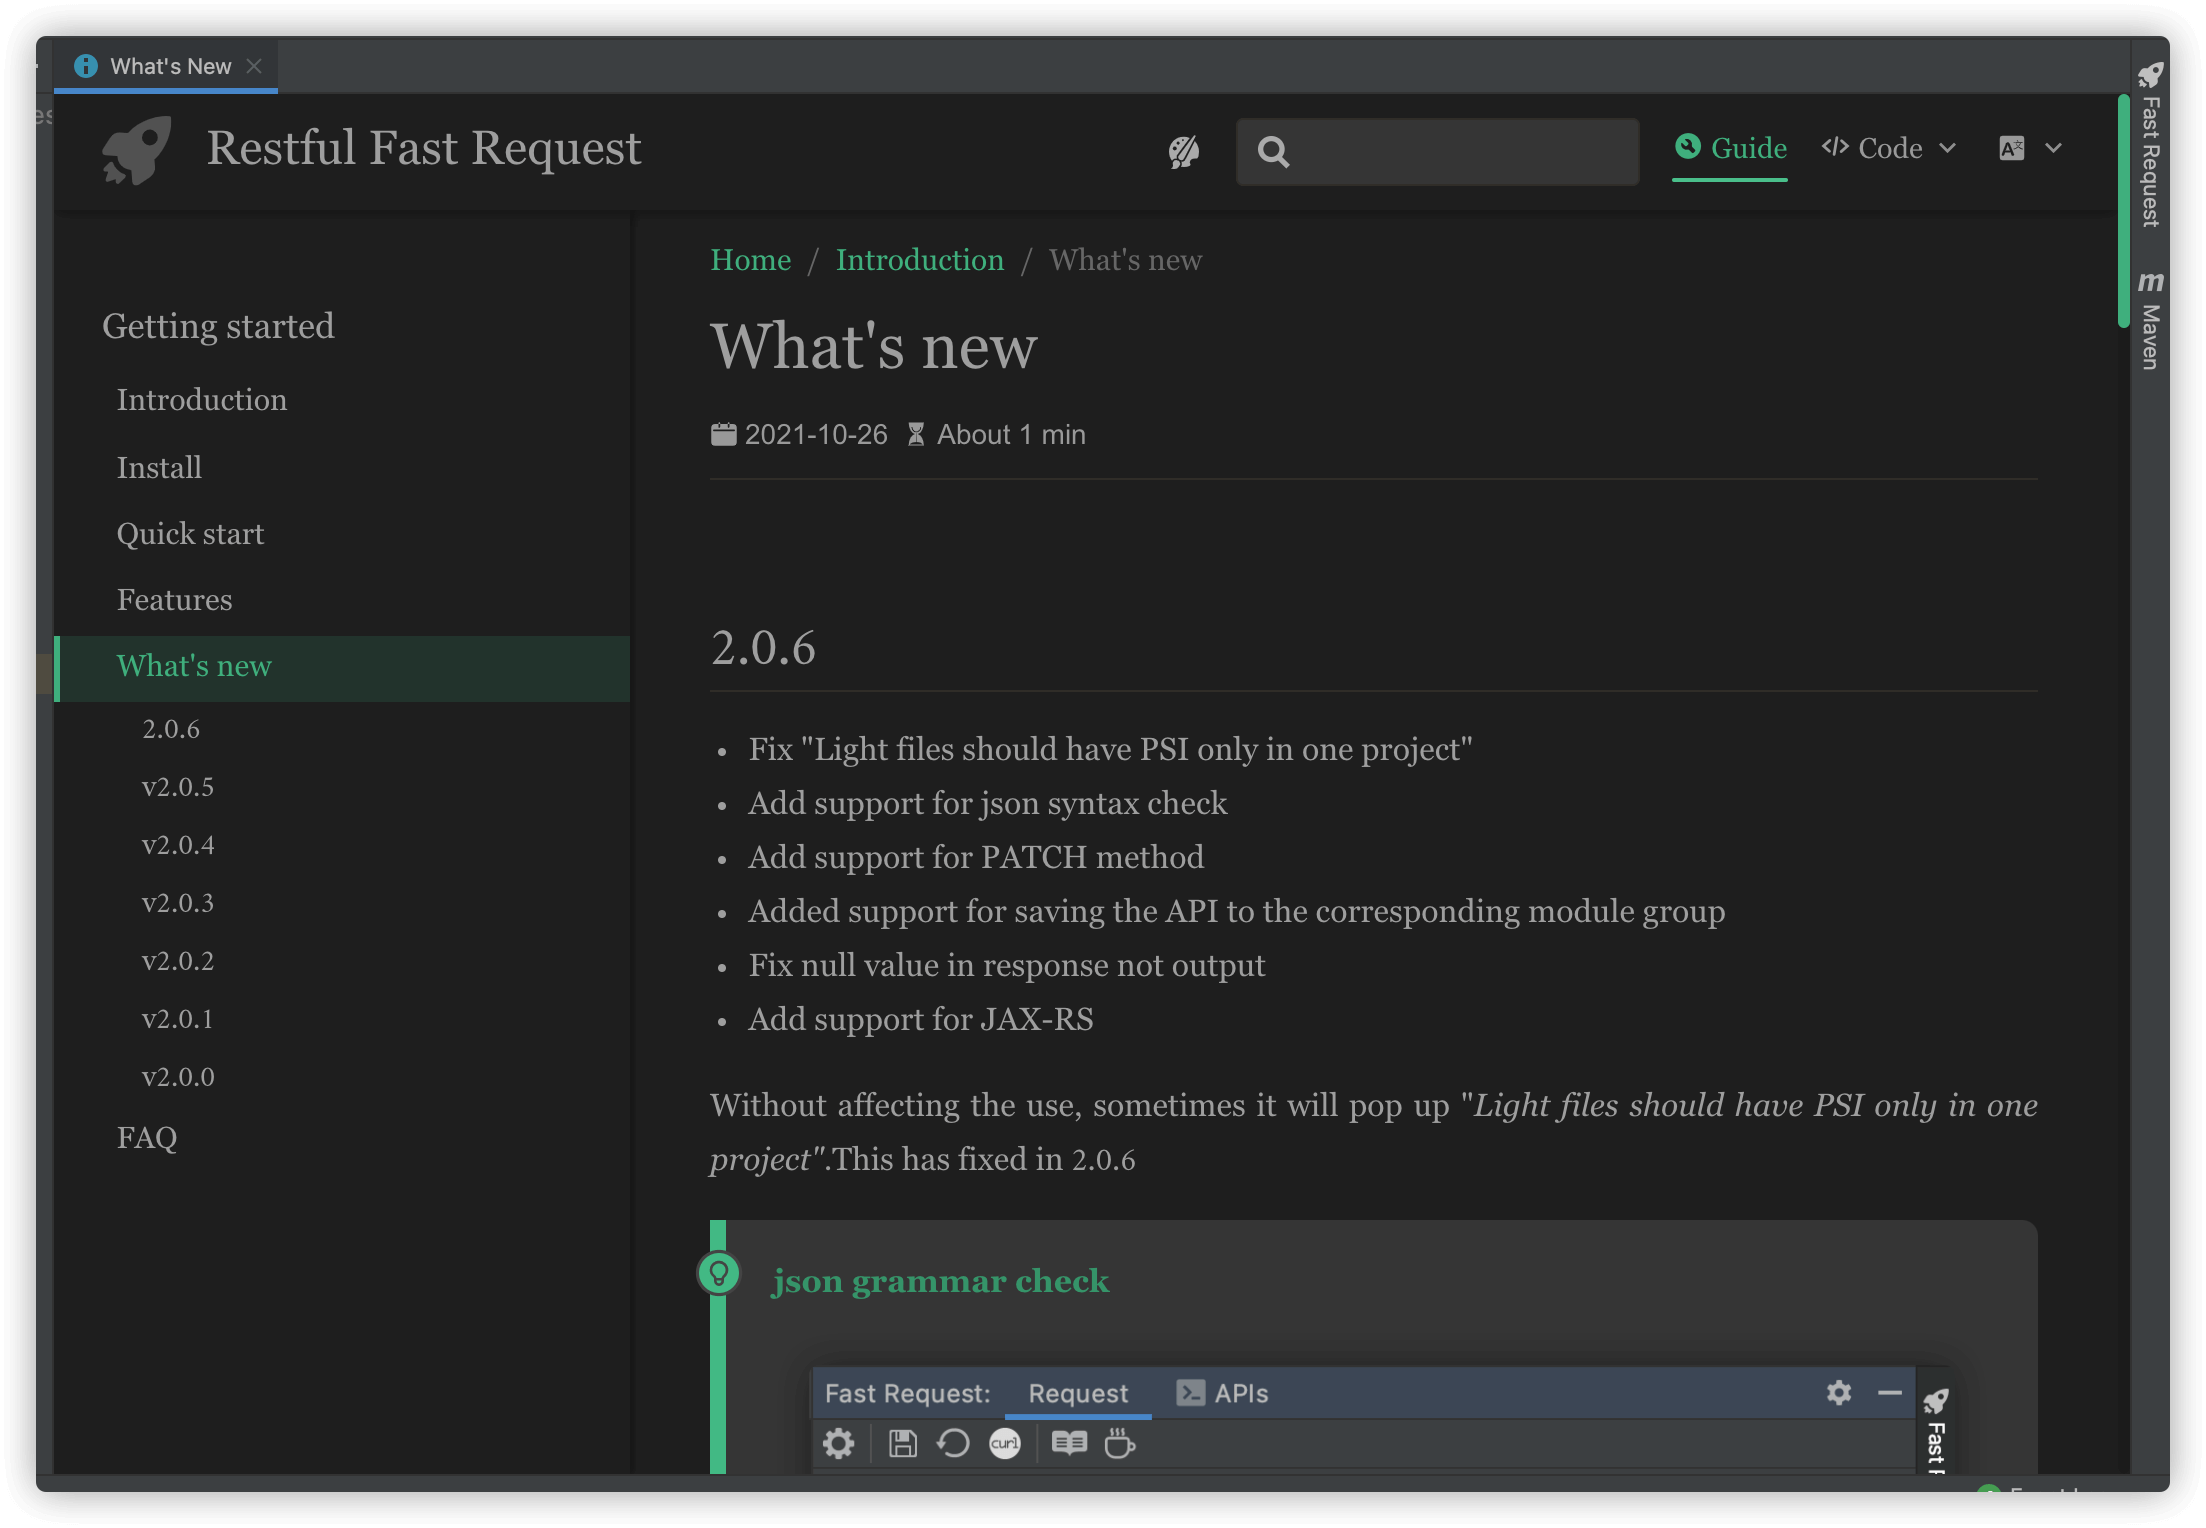Close the What's New editor tab
Screen dimensions: 2206x1528
pyautogui.click(x=254, y=66)
